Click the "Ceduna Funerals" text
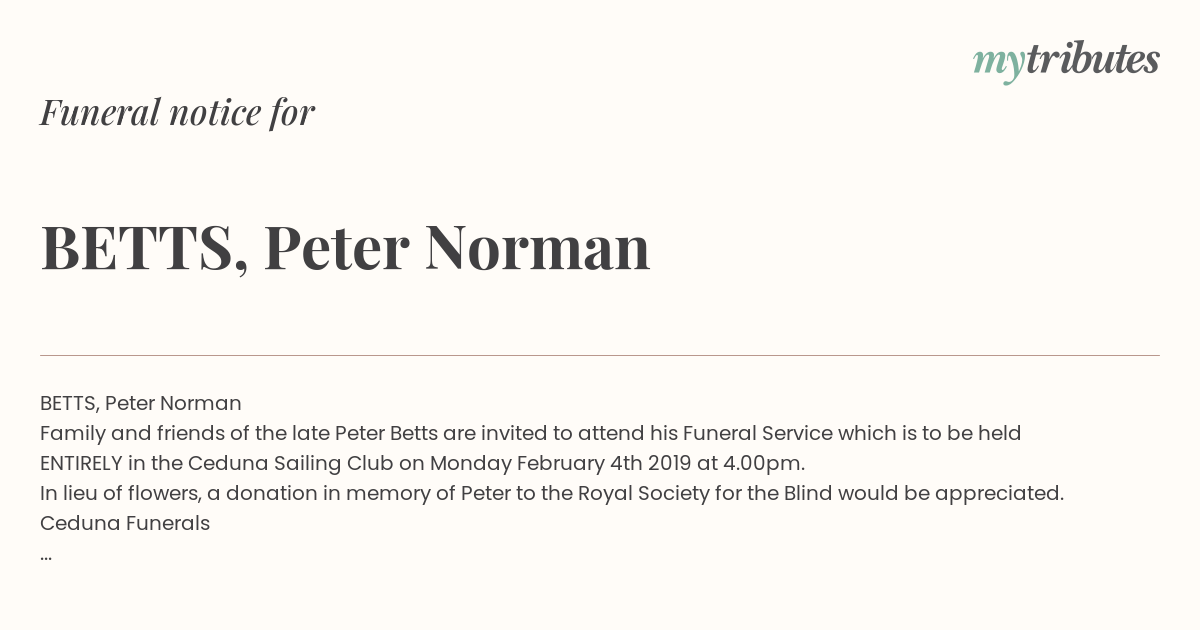1200x630 pixels. (x=125, y=523)
